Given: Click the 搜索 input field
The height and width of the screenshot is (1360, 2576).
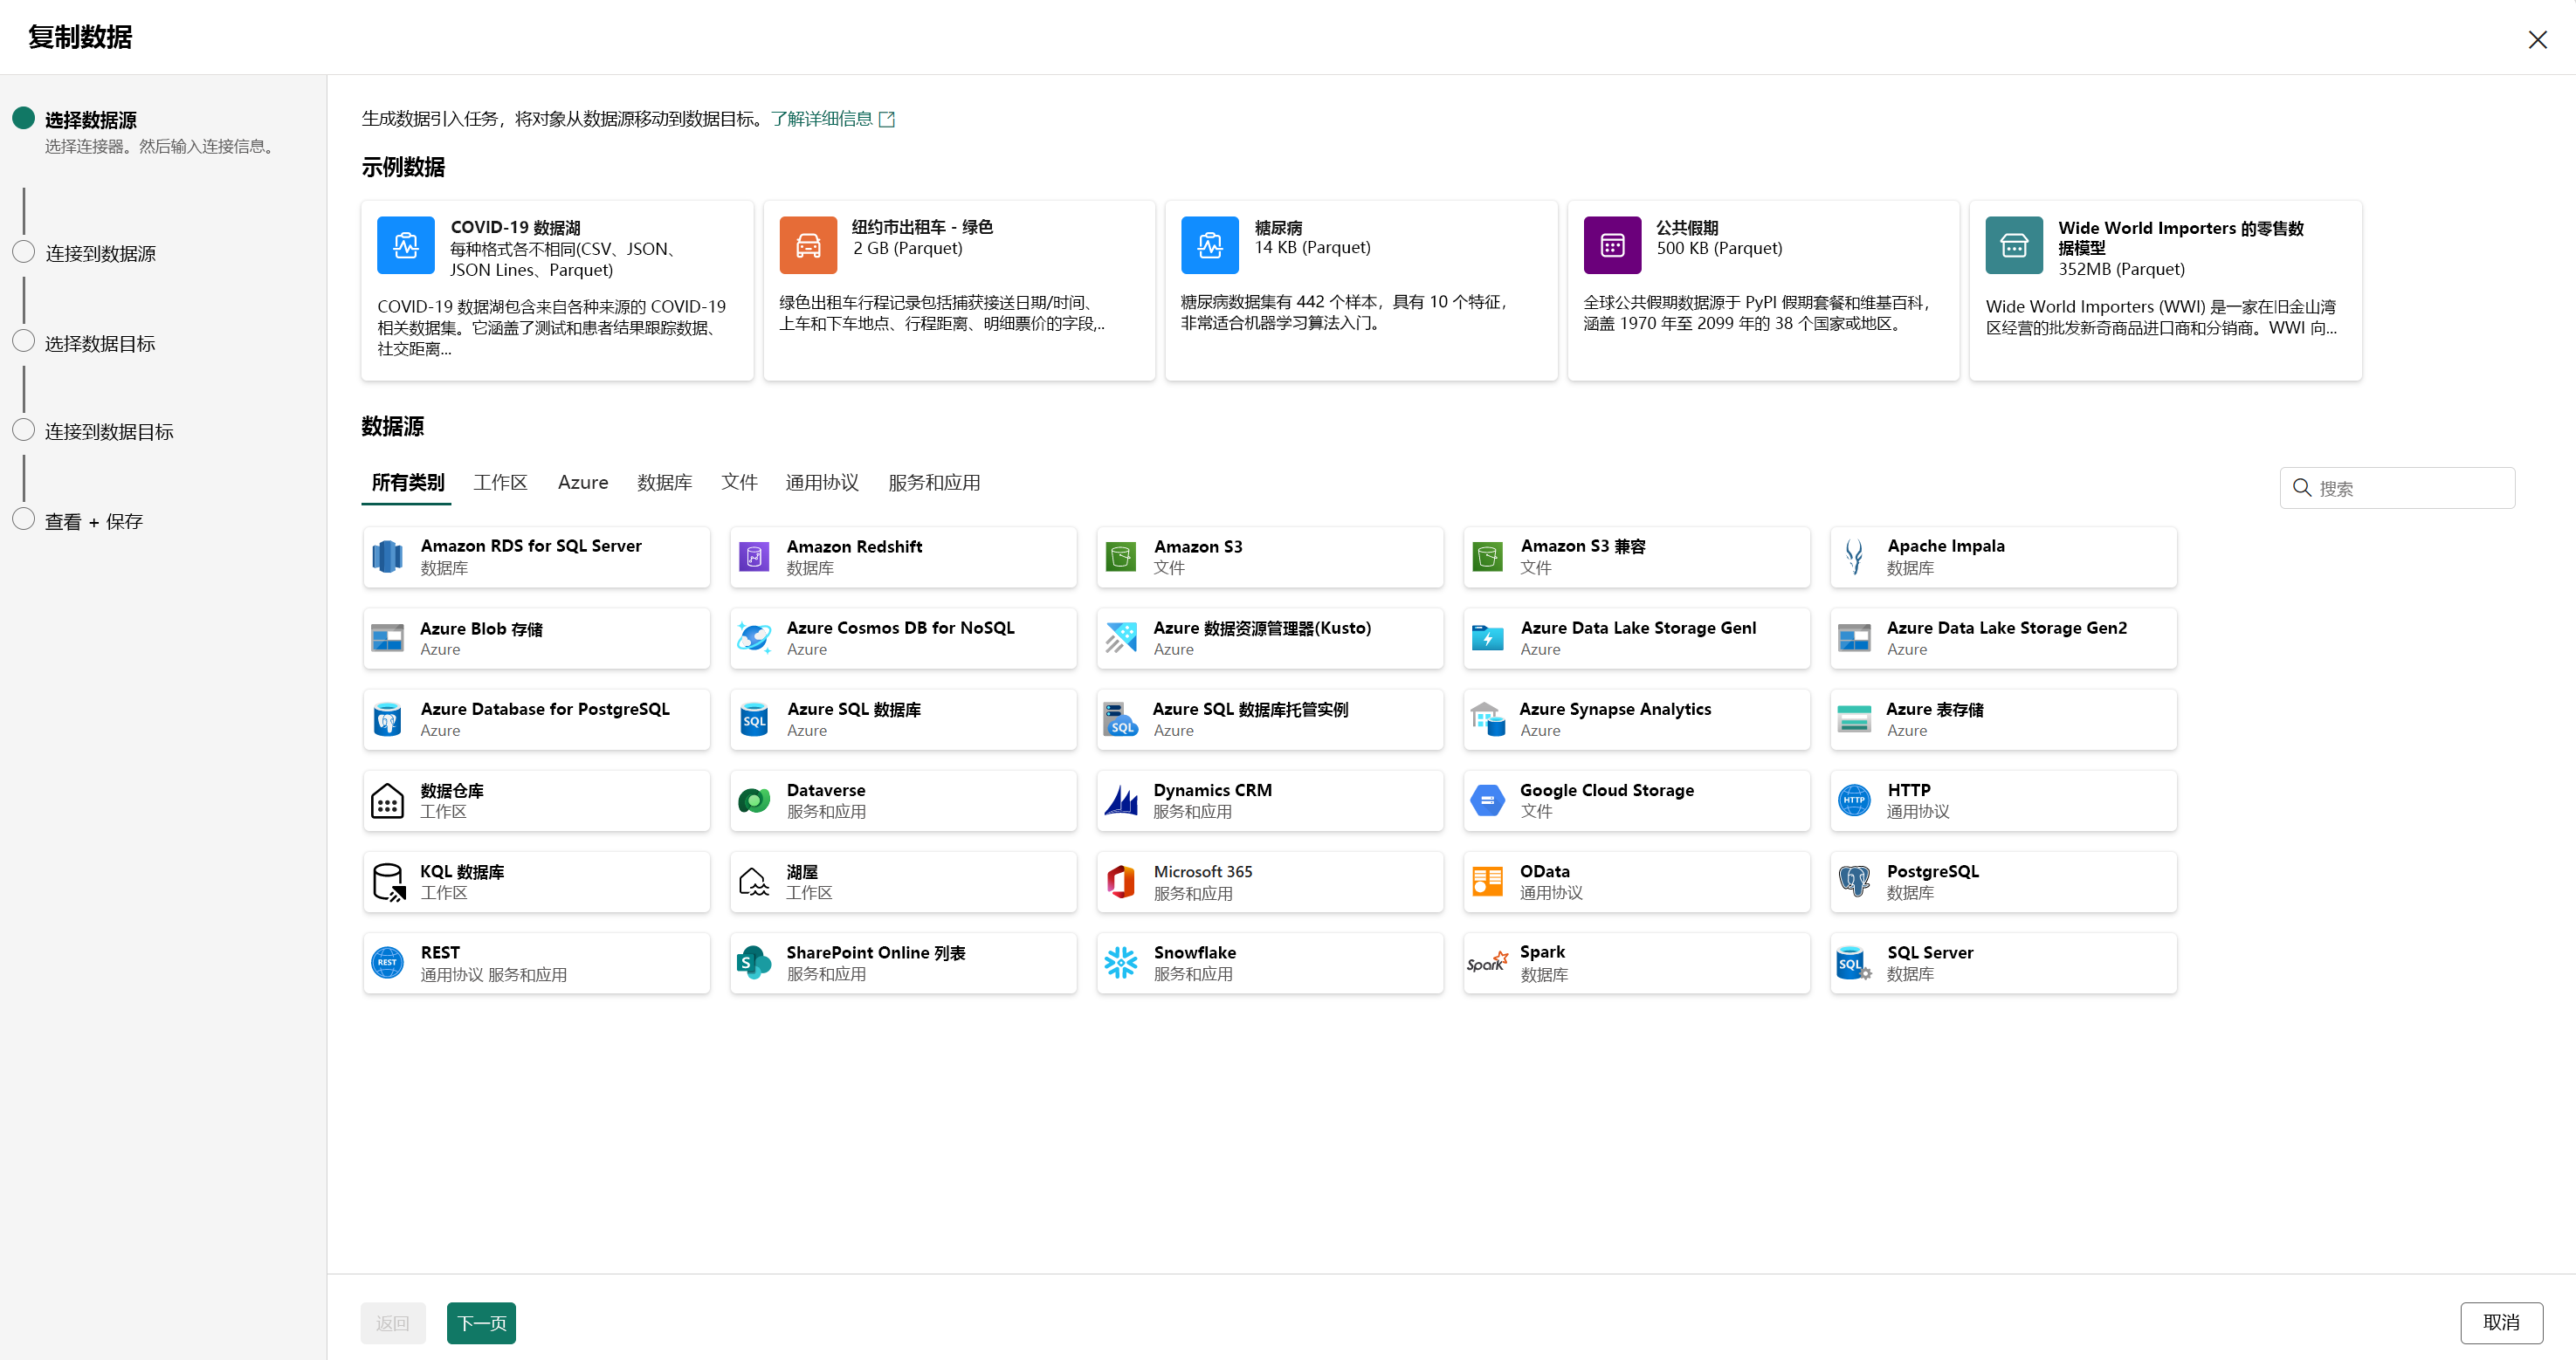Looking at the screenshot, I should [x=2397, y=488].
